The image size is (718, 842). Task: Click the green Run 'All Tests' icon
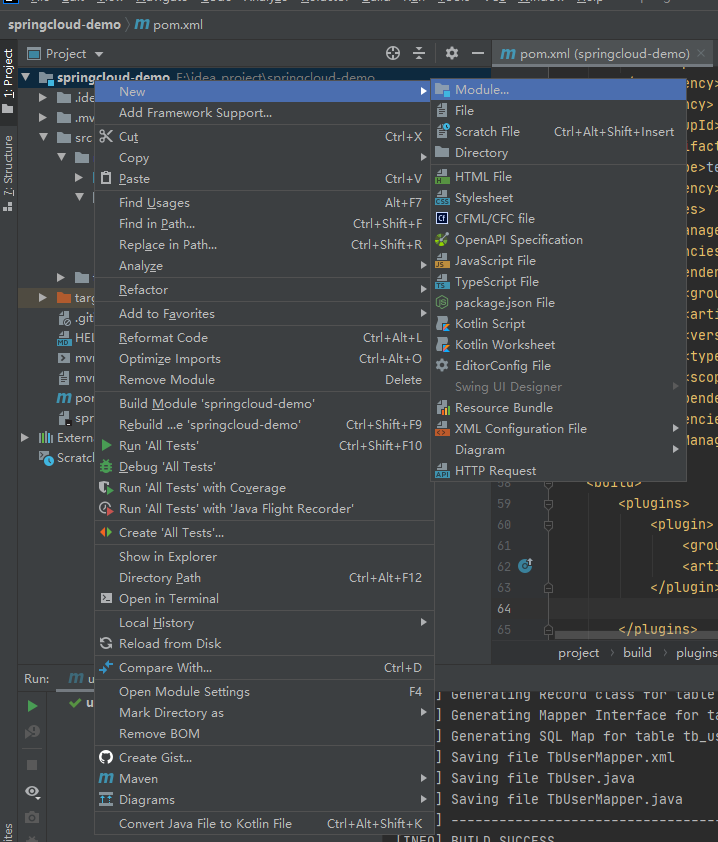pos(106,445)
